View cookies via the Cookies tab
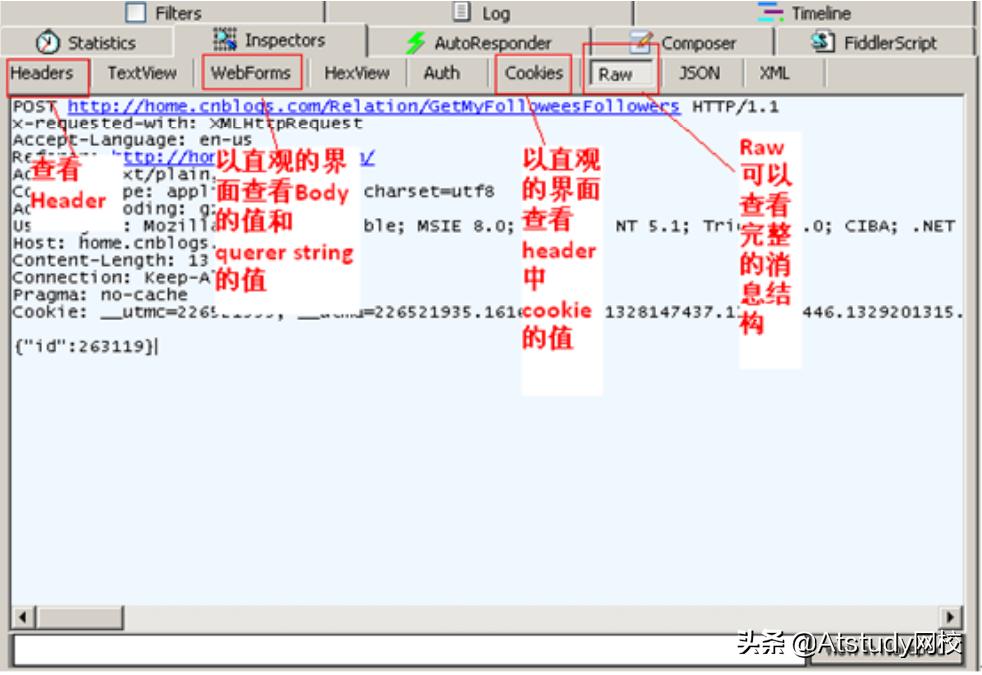Image resolution: width=982 pixels, height=675 pixels. click(534, 73)
